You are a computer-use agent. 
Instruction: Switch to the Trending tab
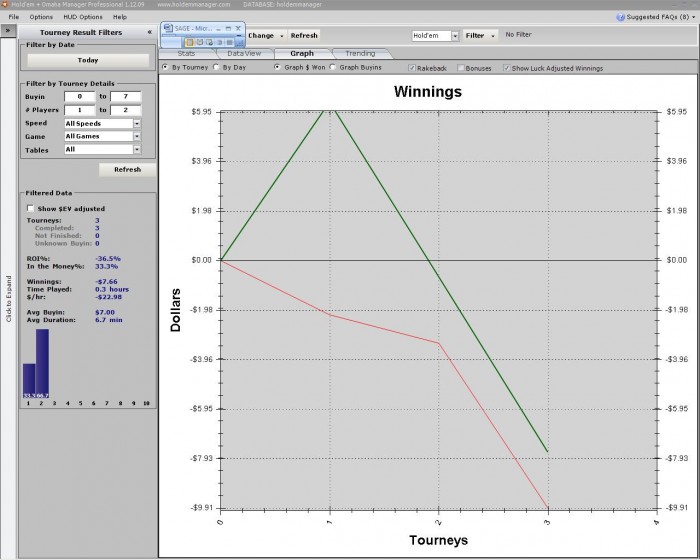[x=360, y=54]
